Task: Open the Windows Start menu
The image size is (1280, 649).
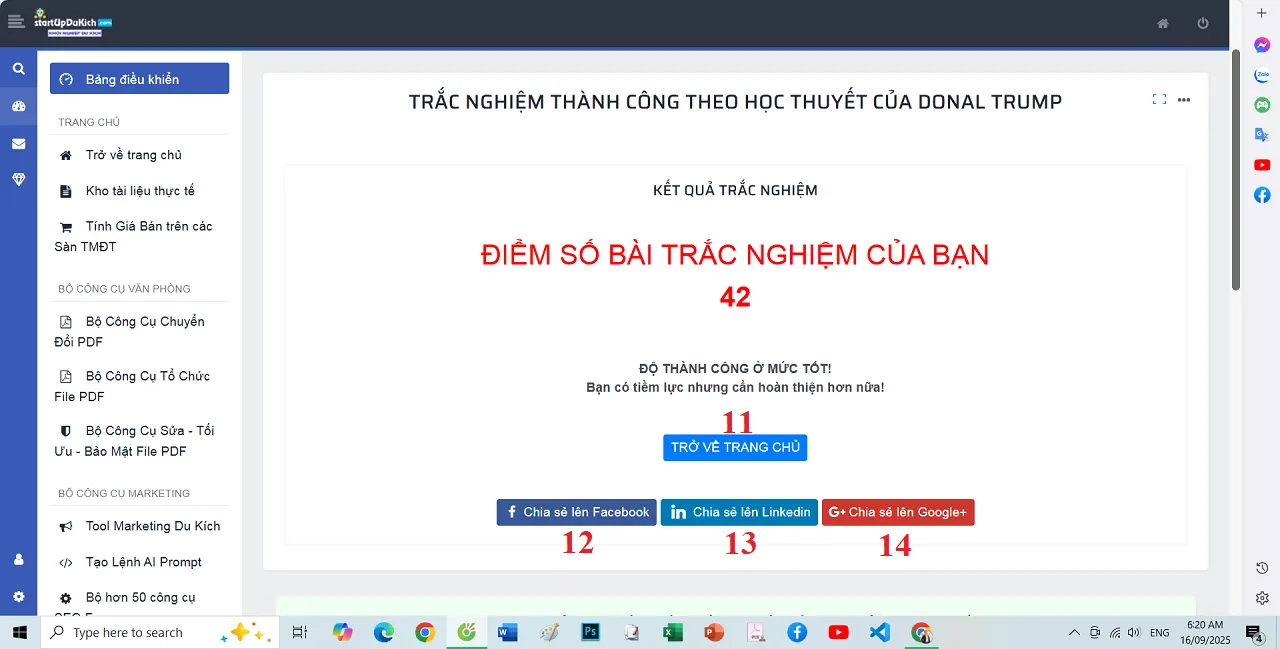Action: pyautogui.click(x=20, y=632)
